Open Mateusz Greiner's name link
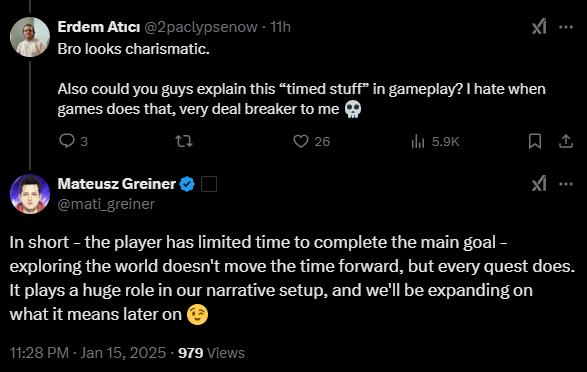Screen dimensions: 587x372 (116, 184)
